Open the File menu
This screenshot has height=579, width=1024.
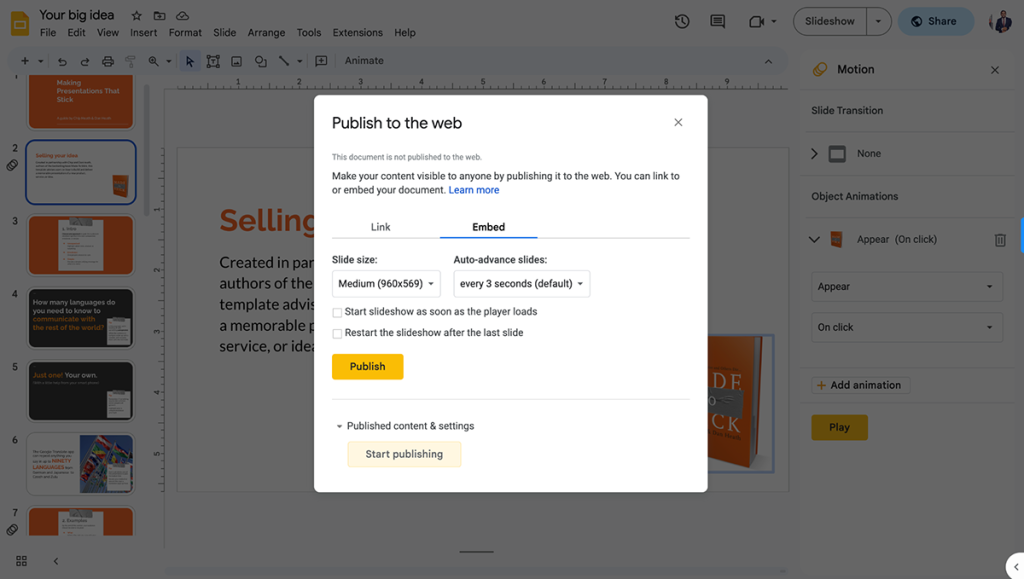(48, 33)
